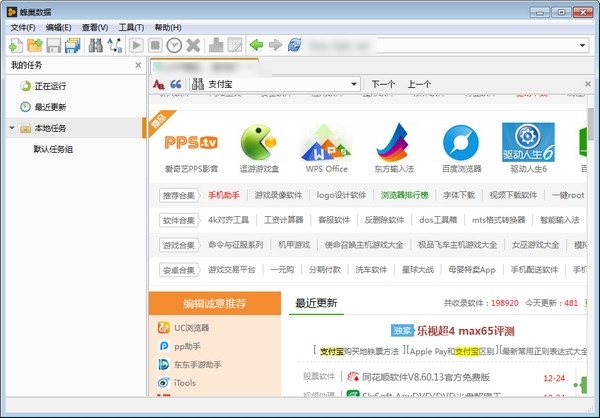Click the 浏览器排行榜 link
The image size is (600, 418).
pyautogui.click(x=404, y=195)
